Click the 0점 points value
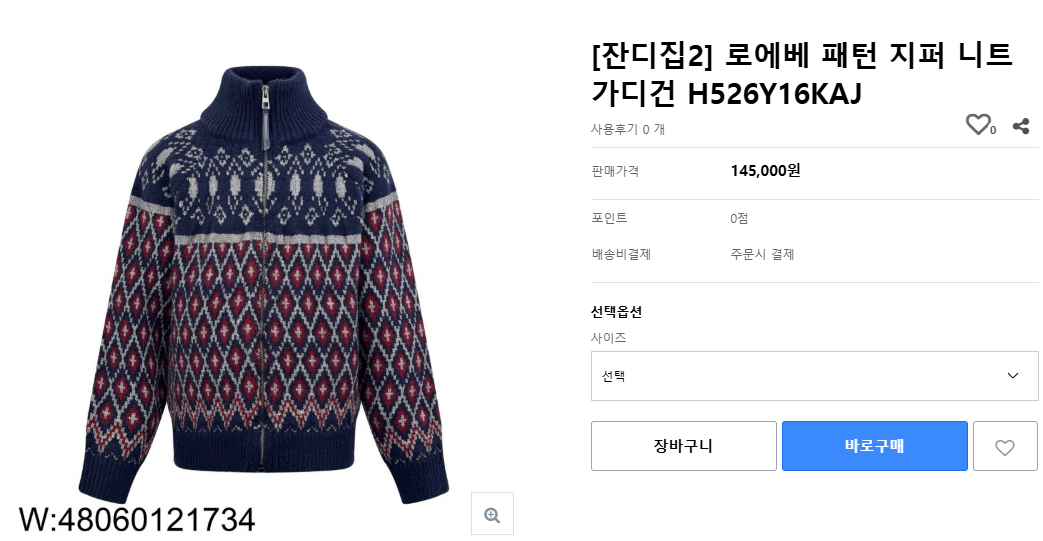This screenshot has width=1043, height=541. [740, 218]
